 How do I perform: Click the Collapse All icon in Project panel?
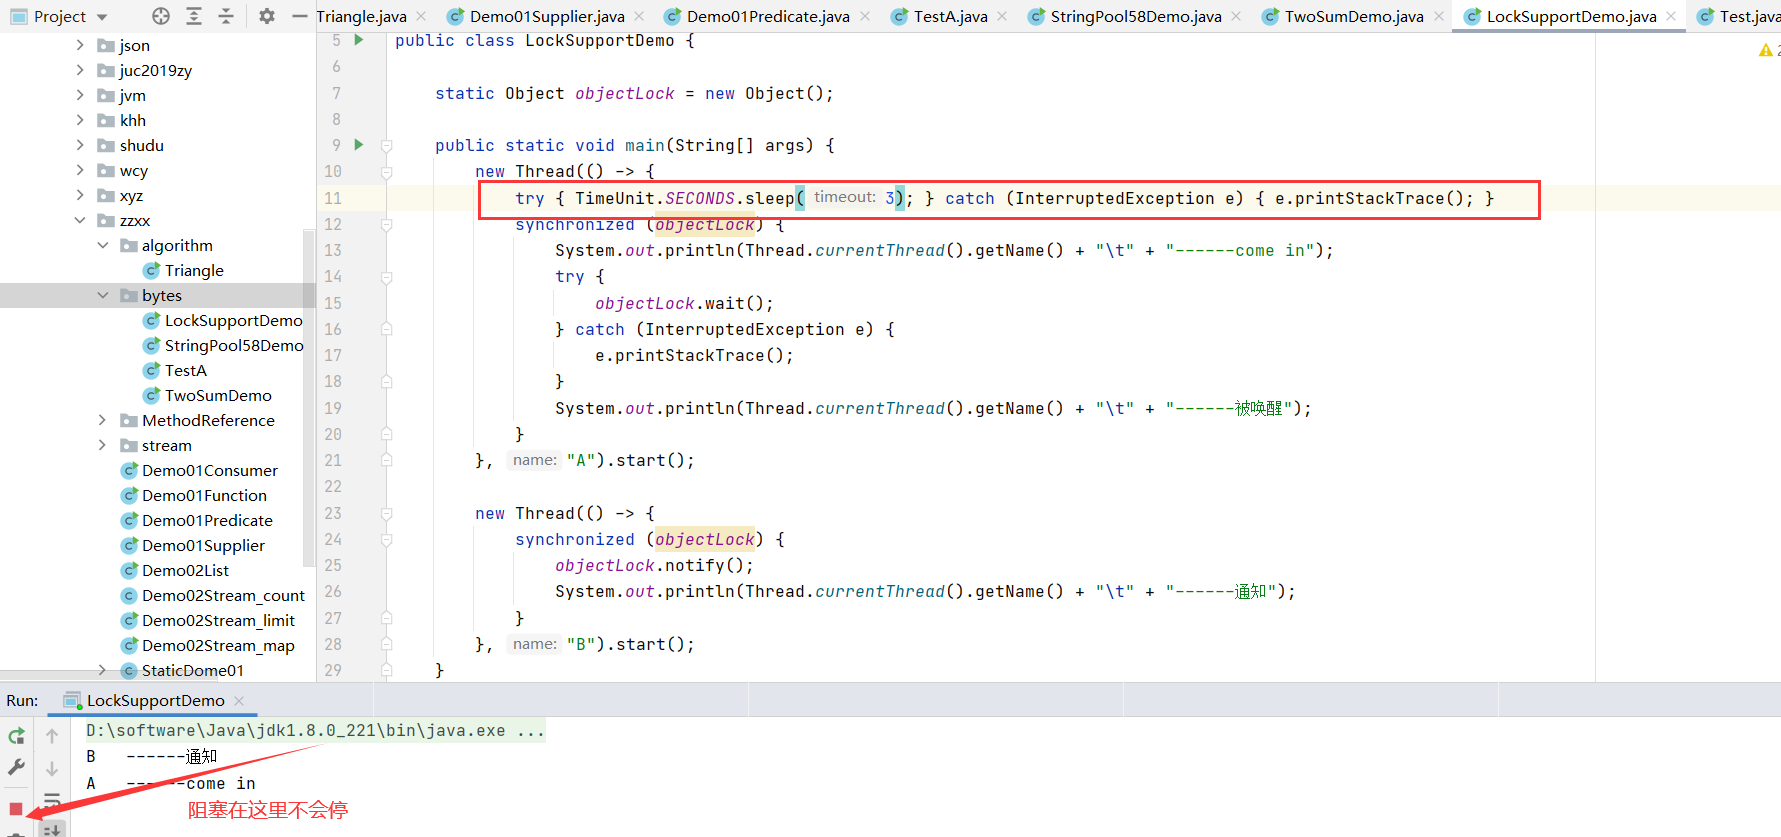coord(226,16)
